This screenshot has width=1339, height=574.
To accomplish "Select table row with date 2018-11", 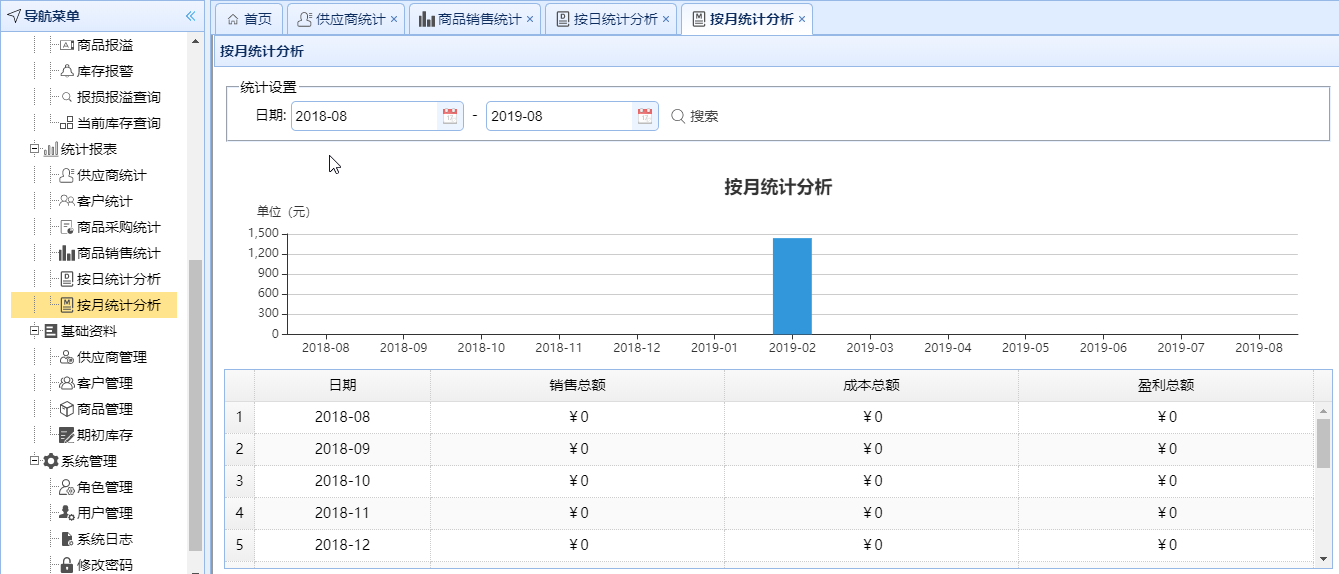I will (769, 513).
